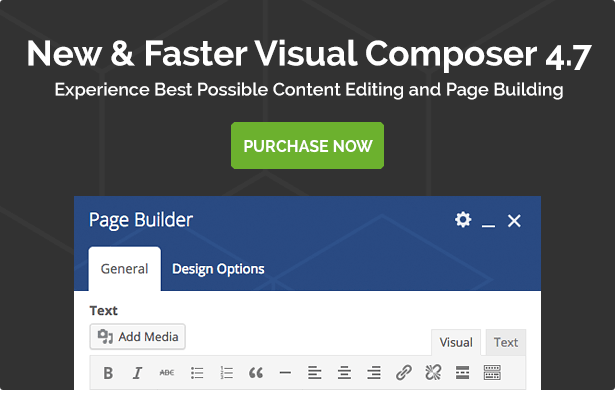This screenshot has width=615, height=400.
Task: Switch editor to Text mode tab
Action: (x=506, y=342)
